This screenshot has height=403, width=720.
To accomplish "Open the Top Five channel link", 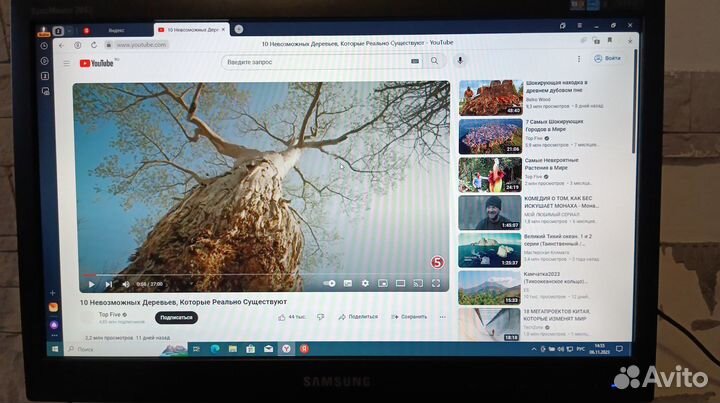I will [x=110, y=315].
